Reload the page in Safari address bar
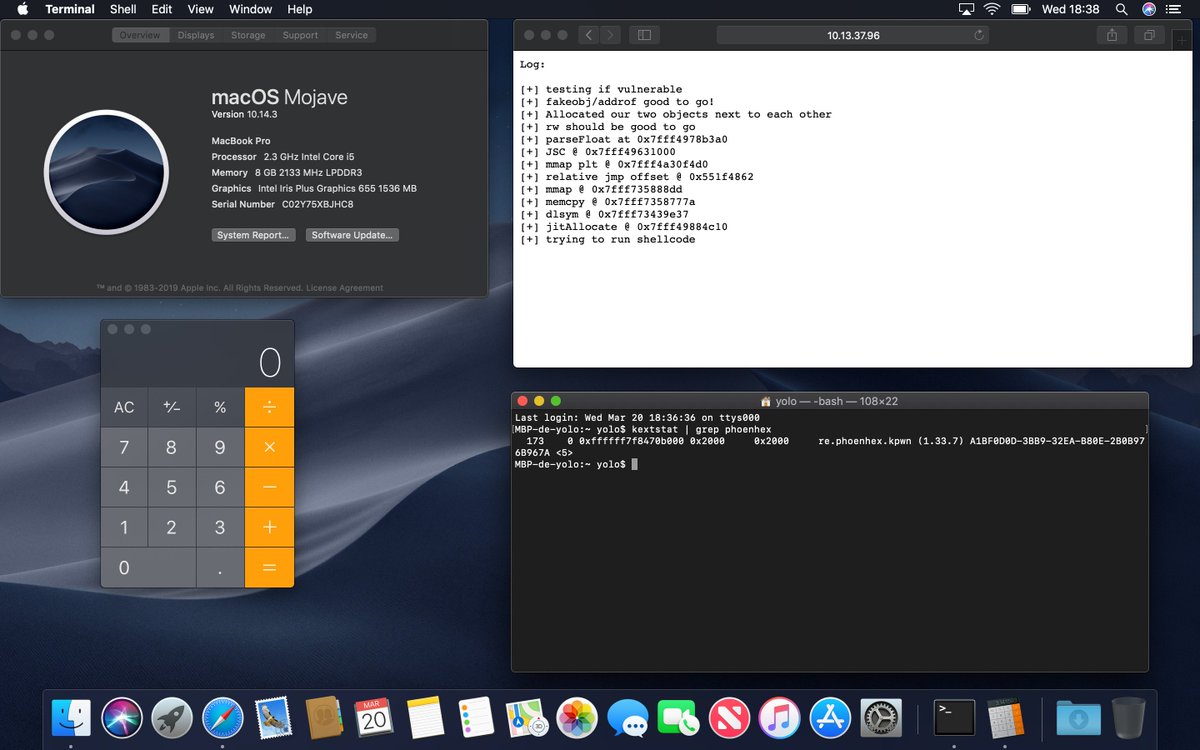The height and width of the screenshot is (750, 1200). 979,35
